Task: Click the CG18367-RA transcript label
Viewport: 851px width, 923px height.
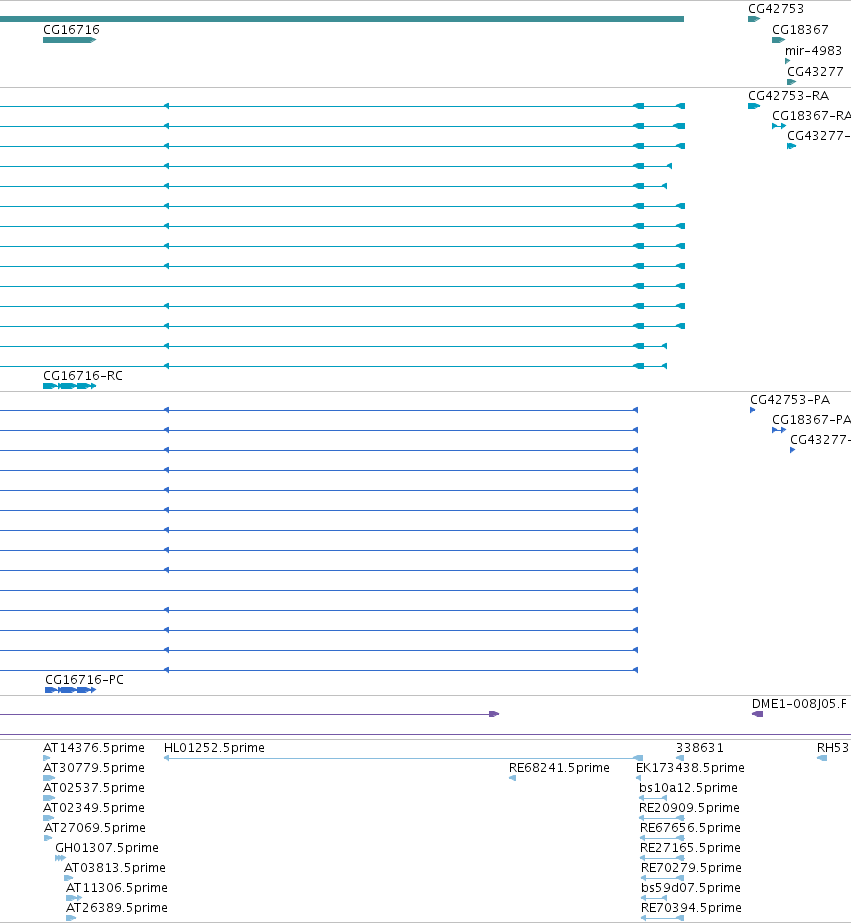Action: click(812, 116)
